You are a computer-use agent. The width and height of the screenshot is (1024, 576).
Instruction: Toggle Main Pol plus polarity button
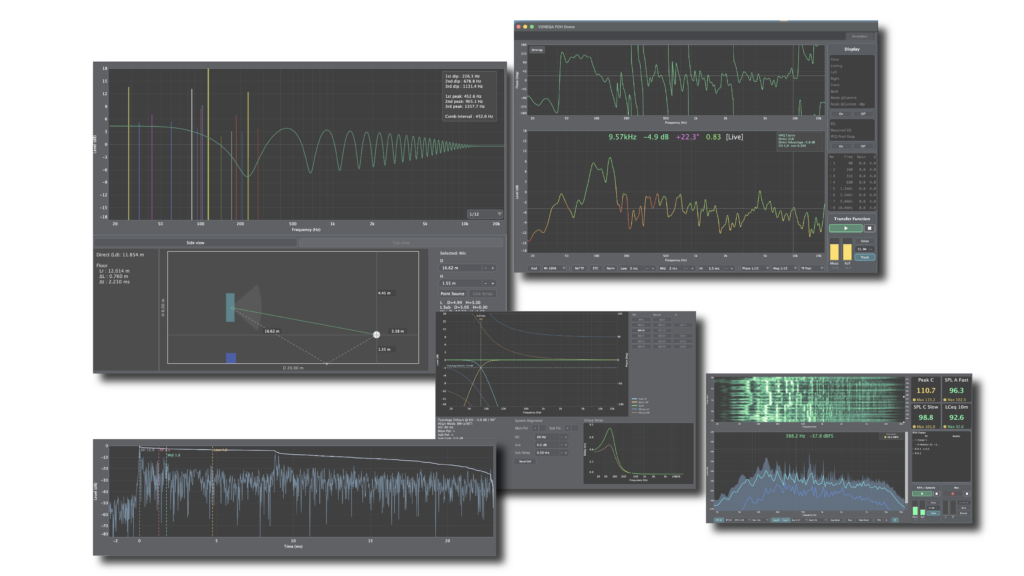tap(535, 428)
